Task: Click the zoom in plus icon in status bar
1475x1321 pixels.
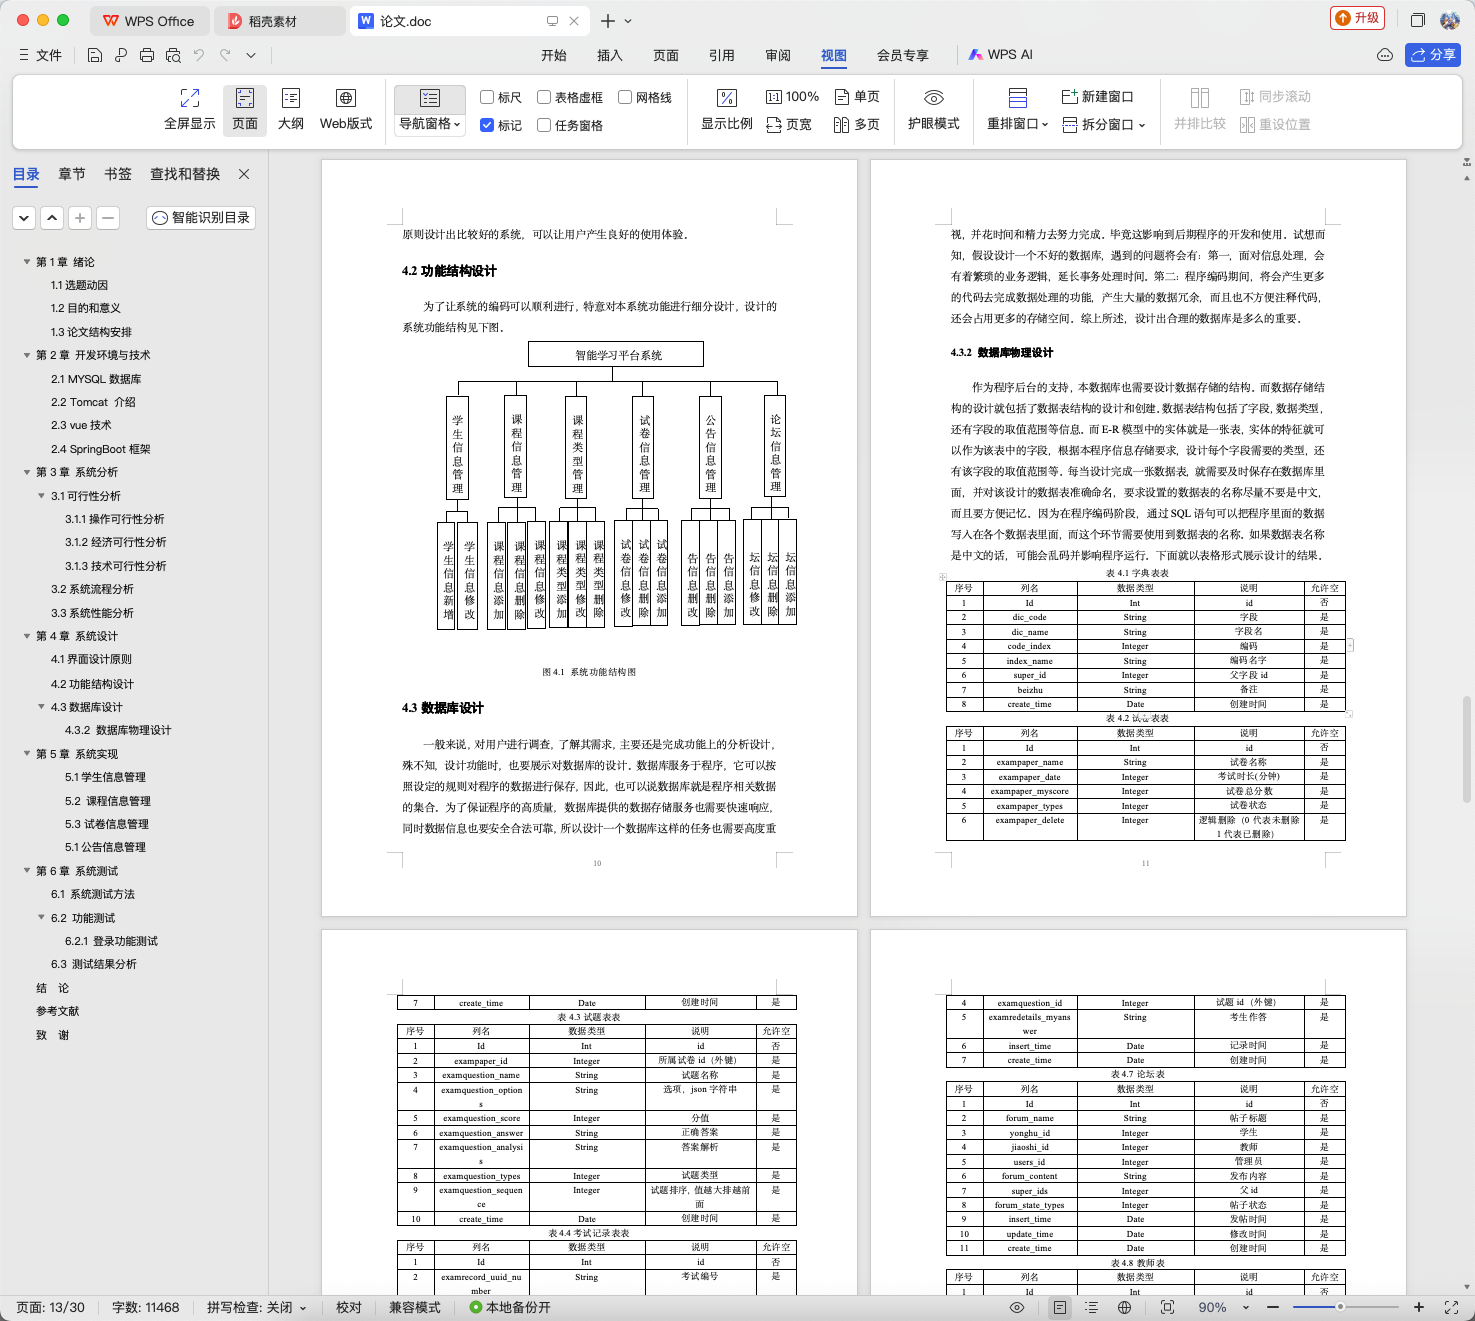Action: point(1418,1307)
